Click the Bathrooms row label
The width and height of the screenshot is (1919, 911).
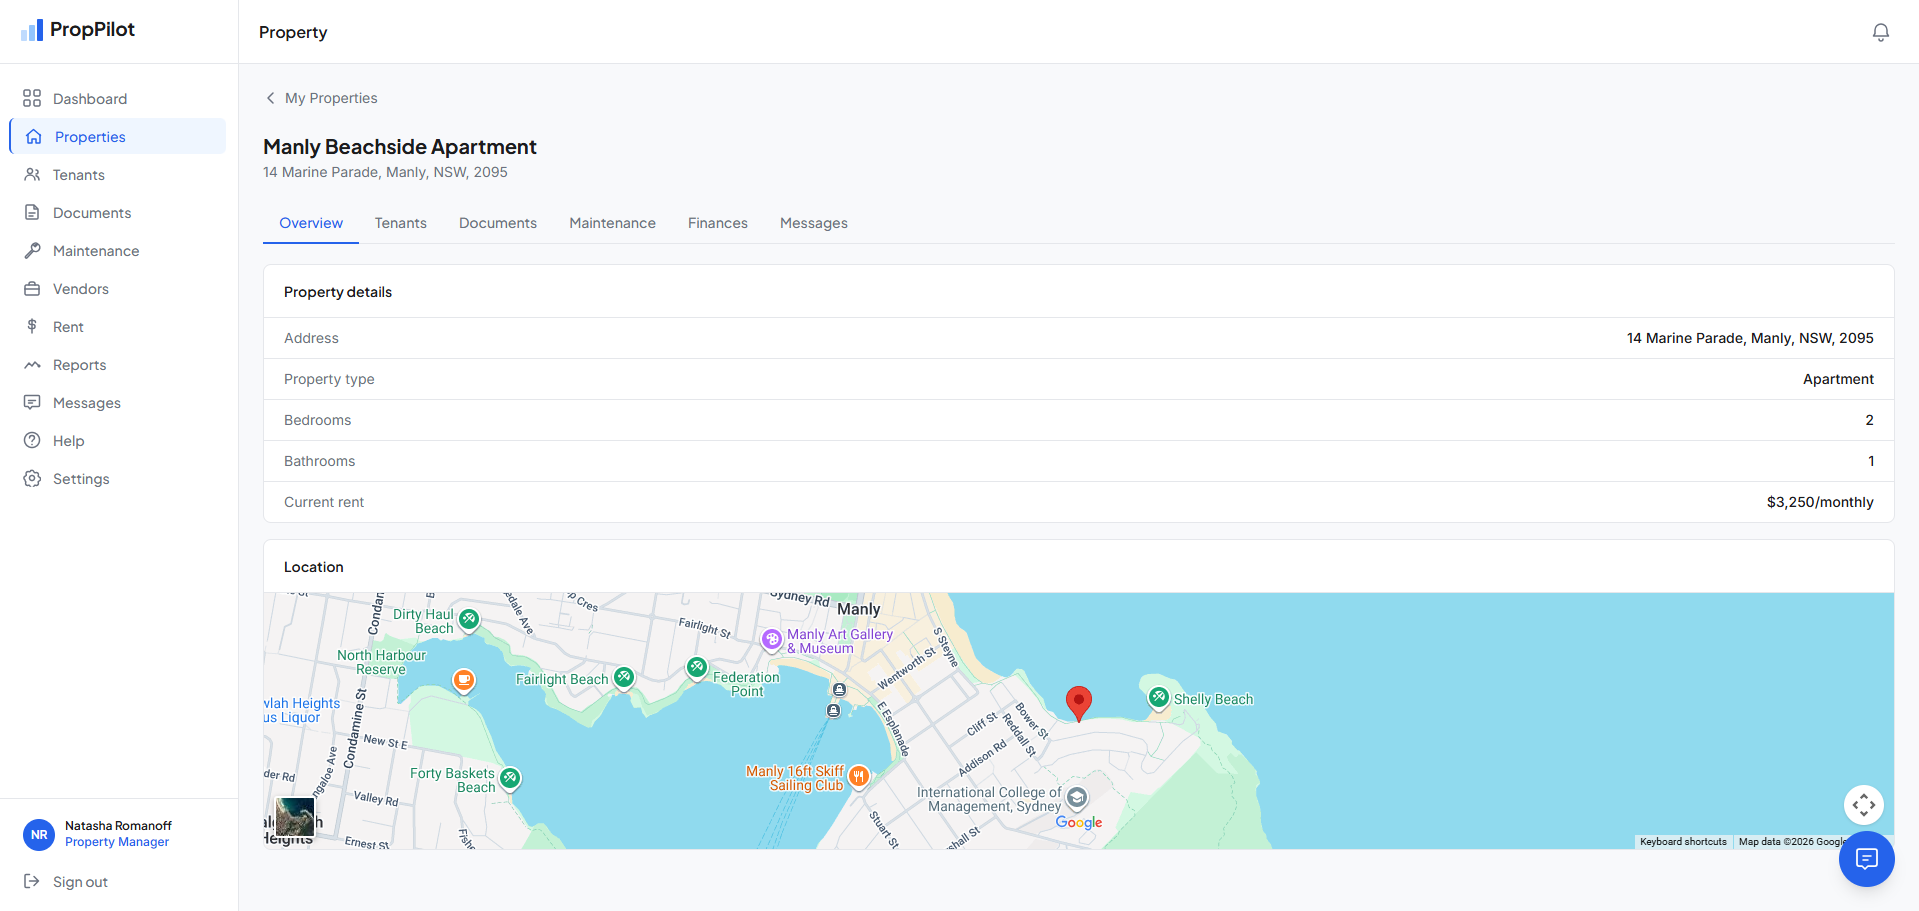pos(320,461)
